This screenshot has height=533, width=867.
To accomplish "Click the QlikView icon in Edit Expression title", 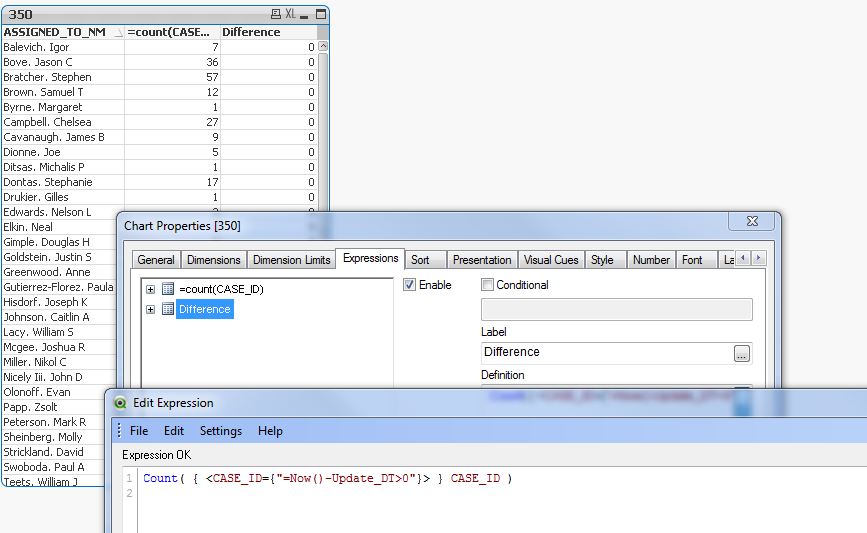I will tap(121, 403).
